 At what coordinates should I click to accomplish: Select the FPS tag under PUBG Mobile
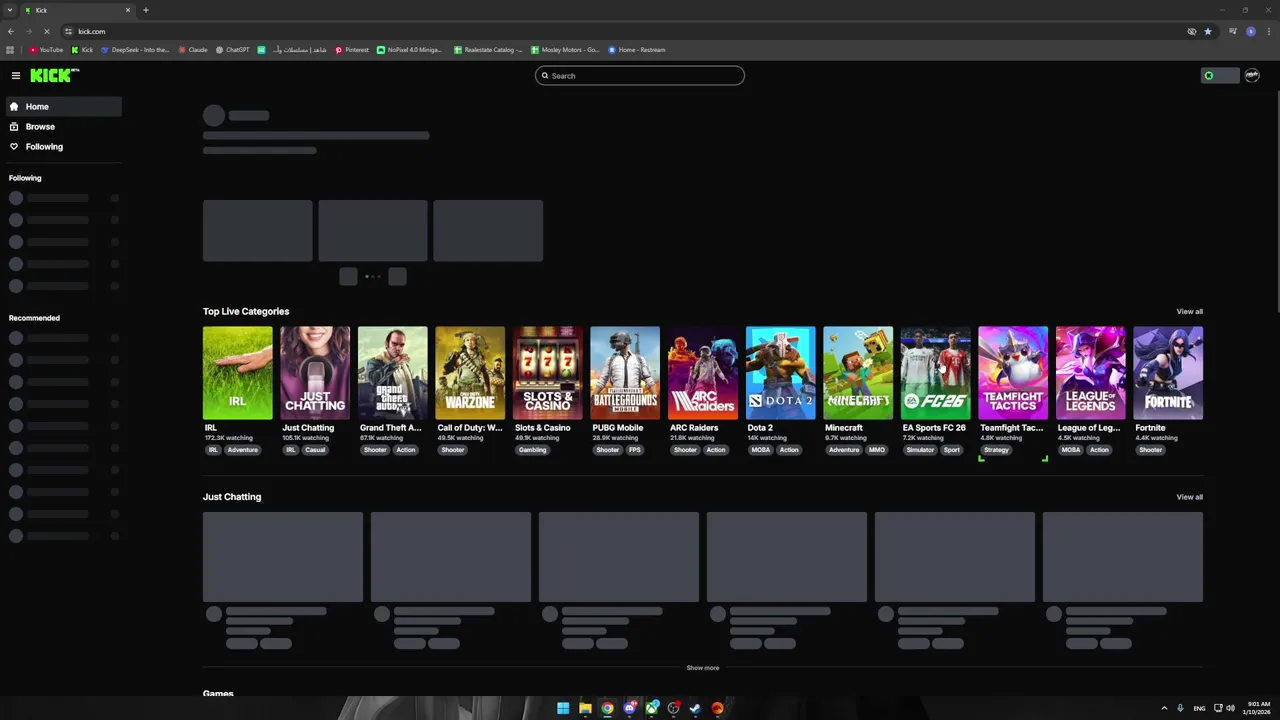point(635,450)
